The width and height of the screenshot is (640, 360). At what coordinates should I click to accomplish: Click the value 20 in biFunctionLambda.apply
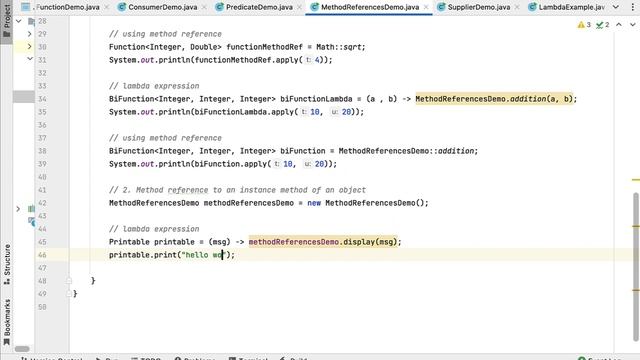tap(346, 112)
